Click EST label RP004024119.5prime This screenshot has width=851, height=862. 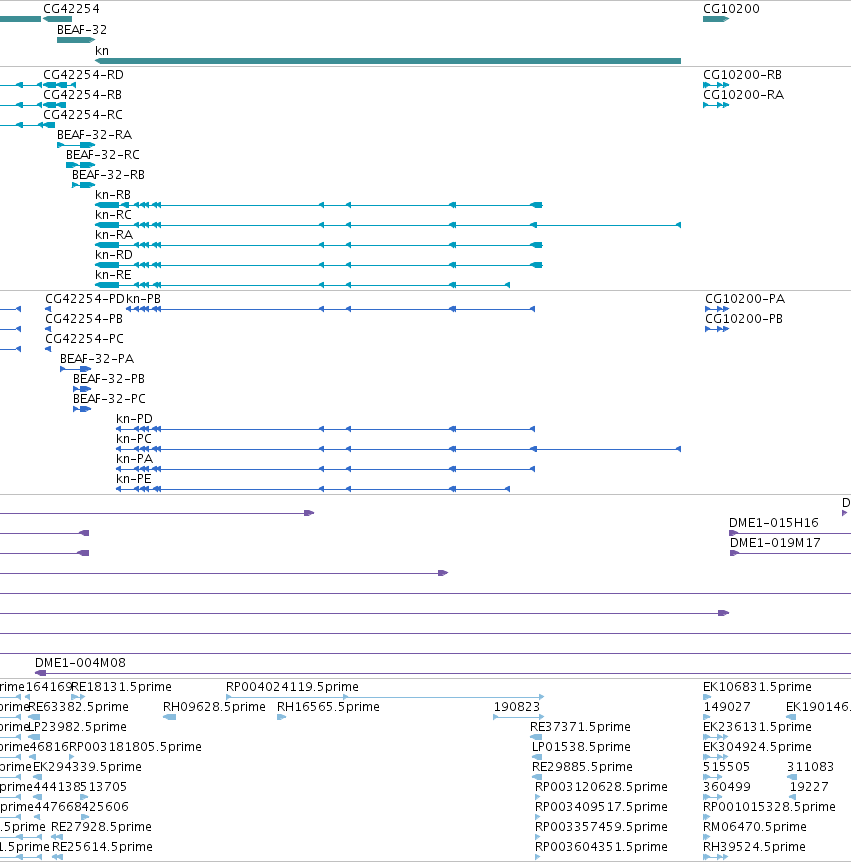pyautogui.click(x=292, y=687)
